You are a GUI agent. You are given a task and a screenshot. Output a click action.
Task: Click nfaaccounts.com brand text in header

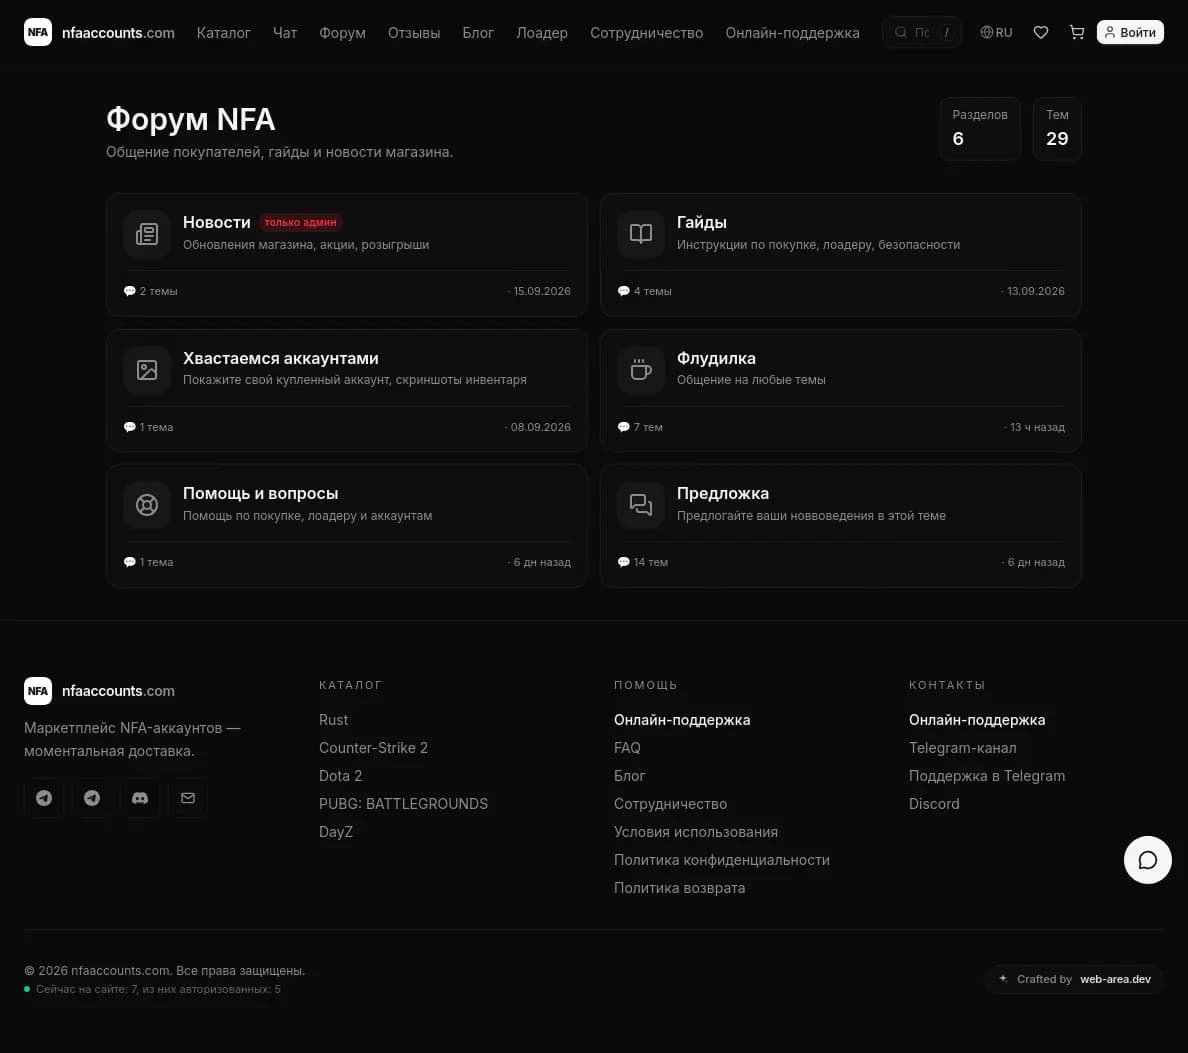coord(118,33)
